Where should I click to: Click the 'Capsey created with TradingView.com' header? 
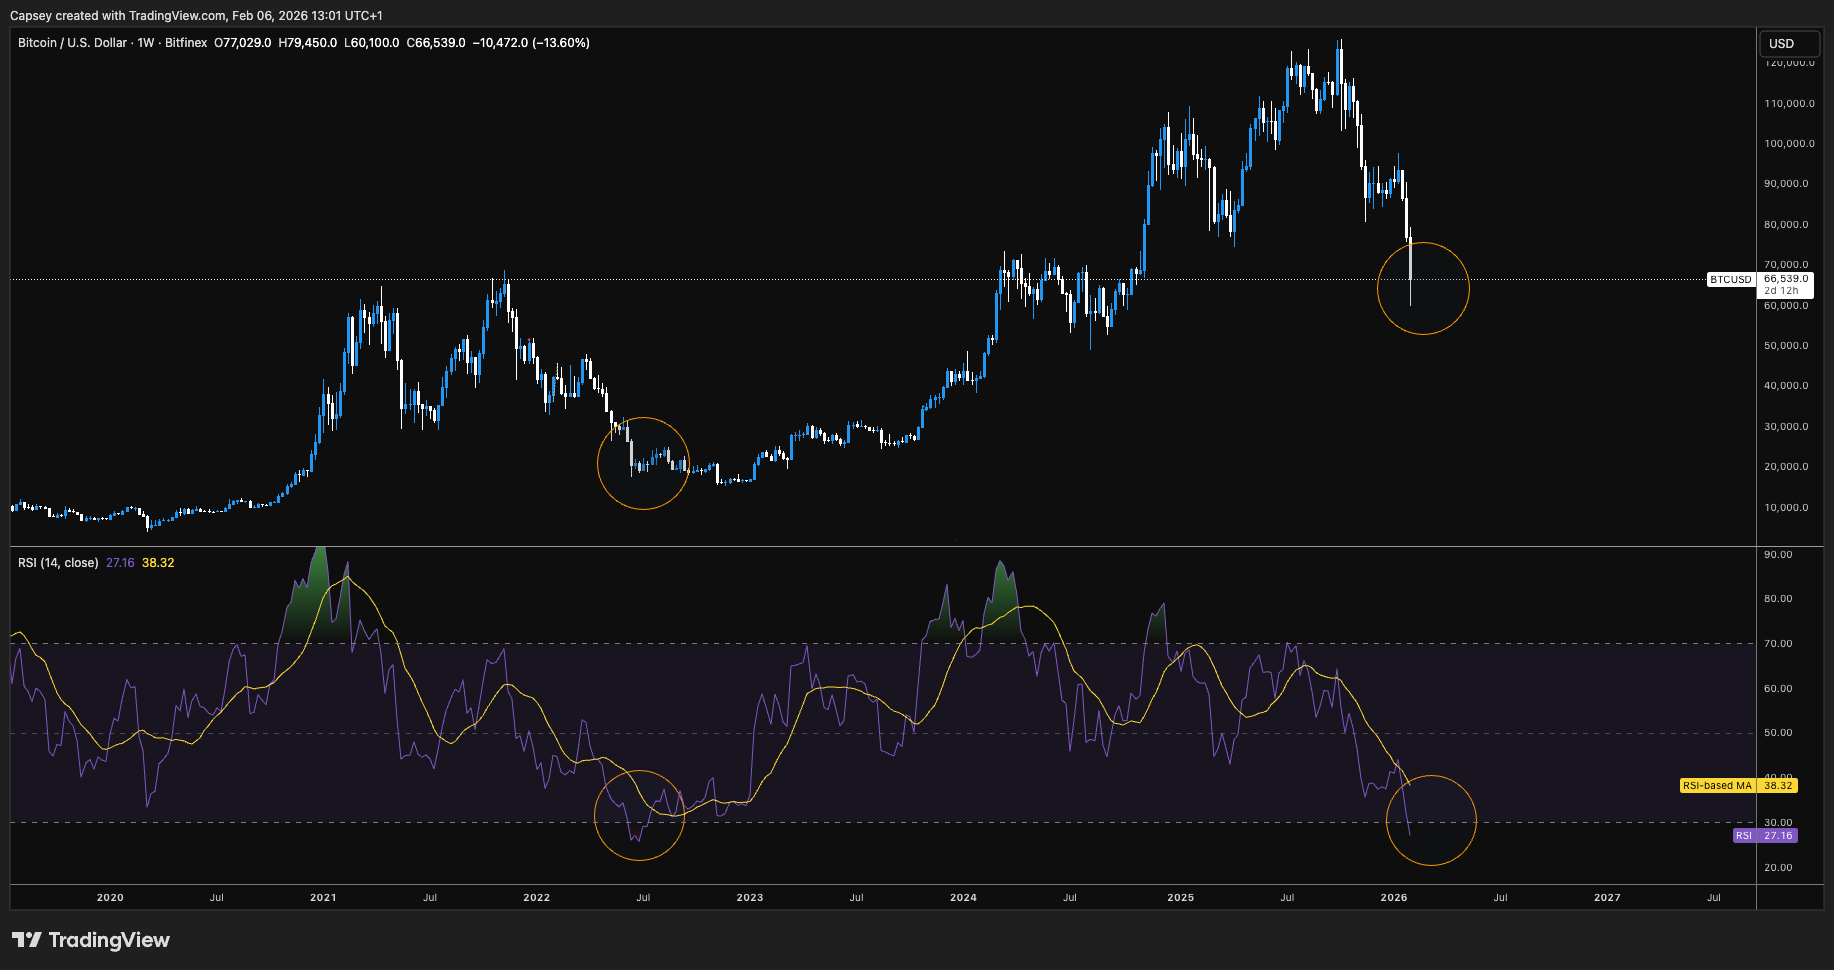pyautogui.click(x=196, y=15)
